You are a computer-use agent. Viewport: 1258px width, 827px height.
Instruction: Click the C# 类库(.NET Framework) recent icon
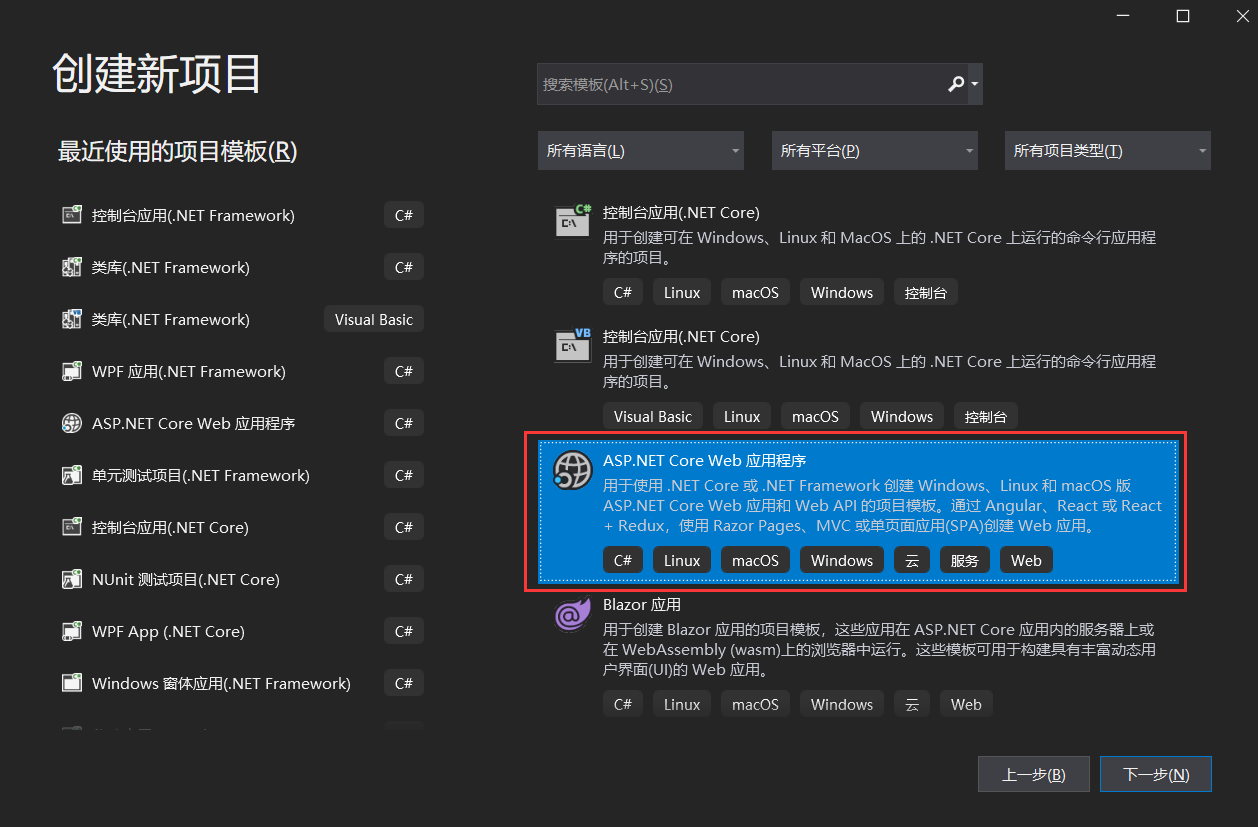click(71, 267)
